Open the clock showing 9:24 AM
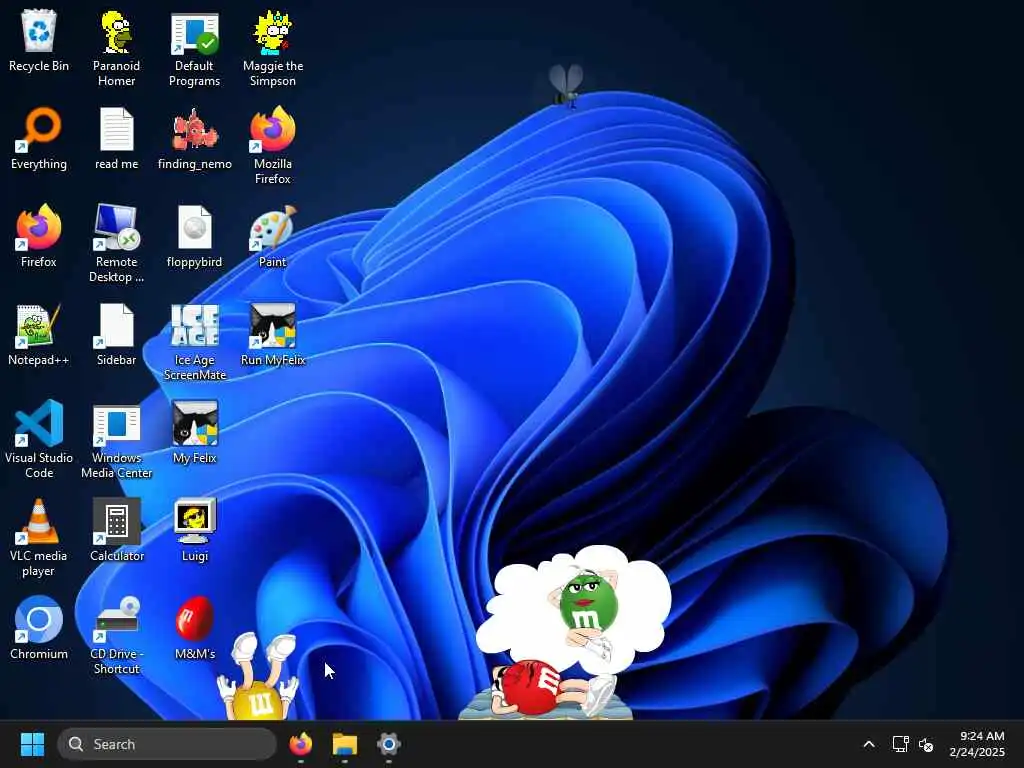Viewport: 1024px width, 768px height. point(978,744)
